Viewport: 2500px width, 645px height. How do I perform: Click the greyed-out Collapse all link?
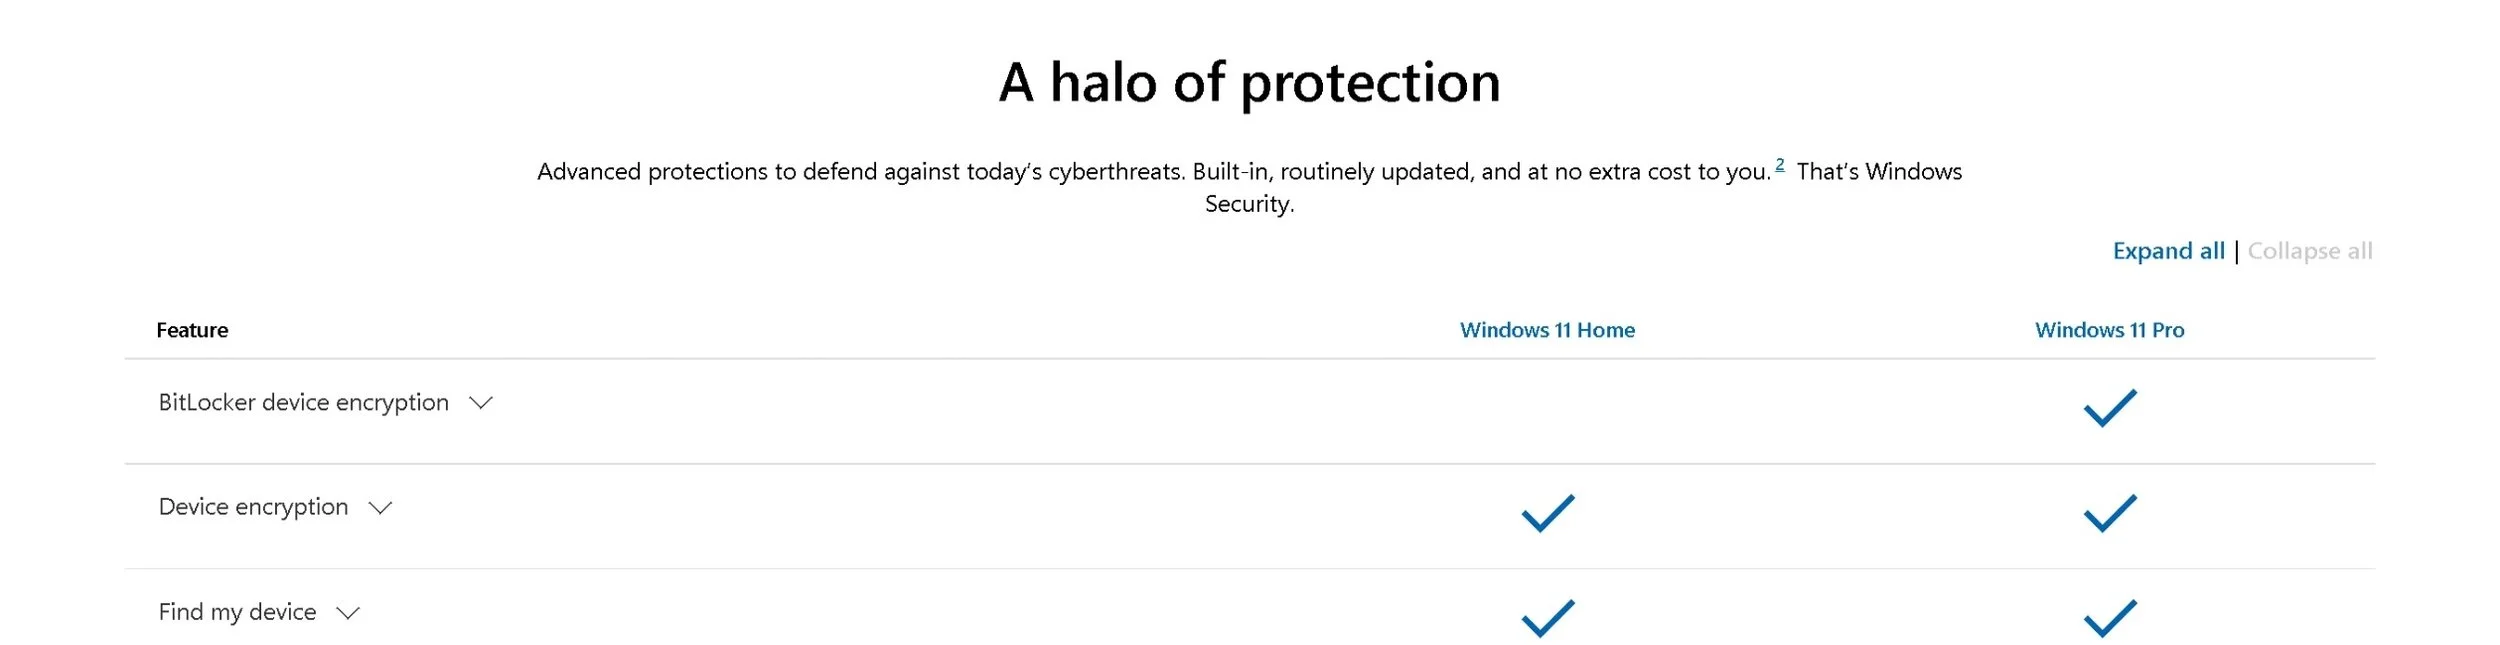2310,251
